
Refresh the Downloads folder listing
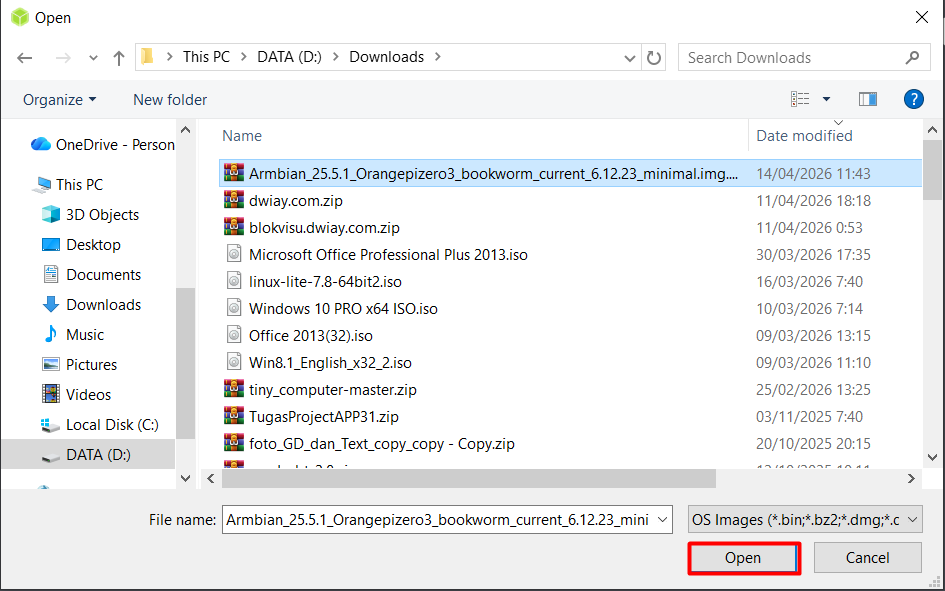click(654, 58)
